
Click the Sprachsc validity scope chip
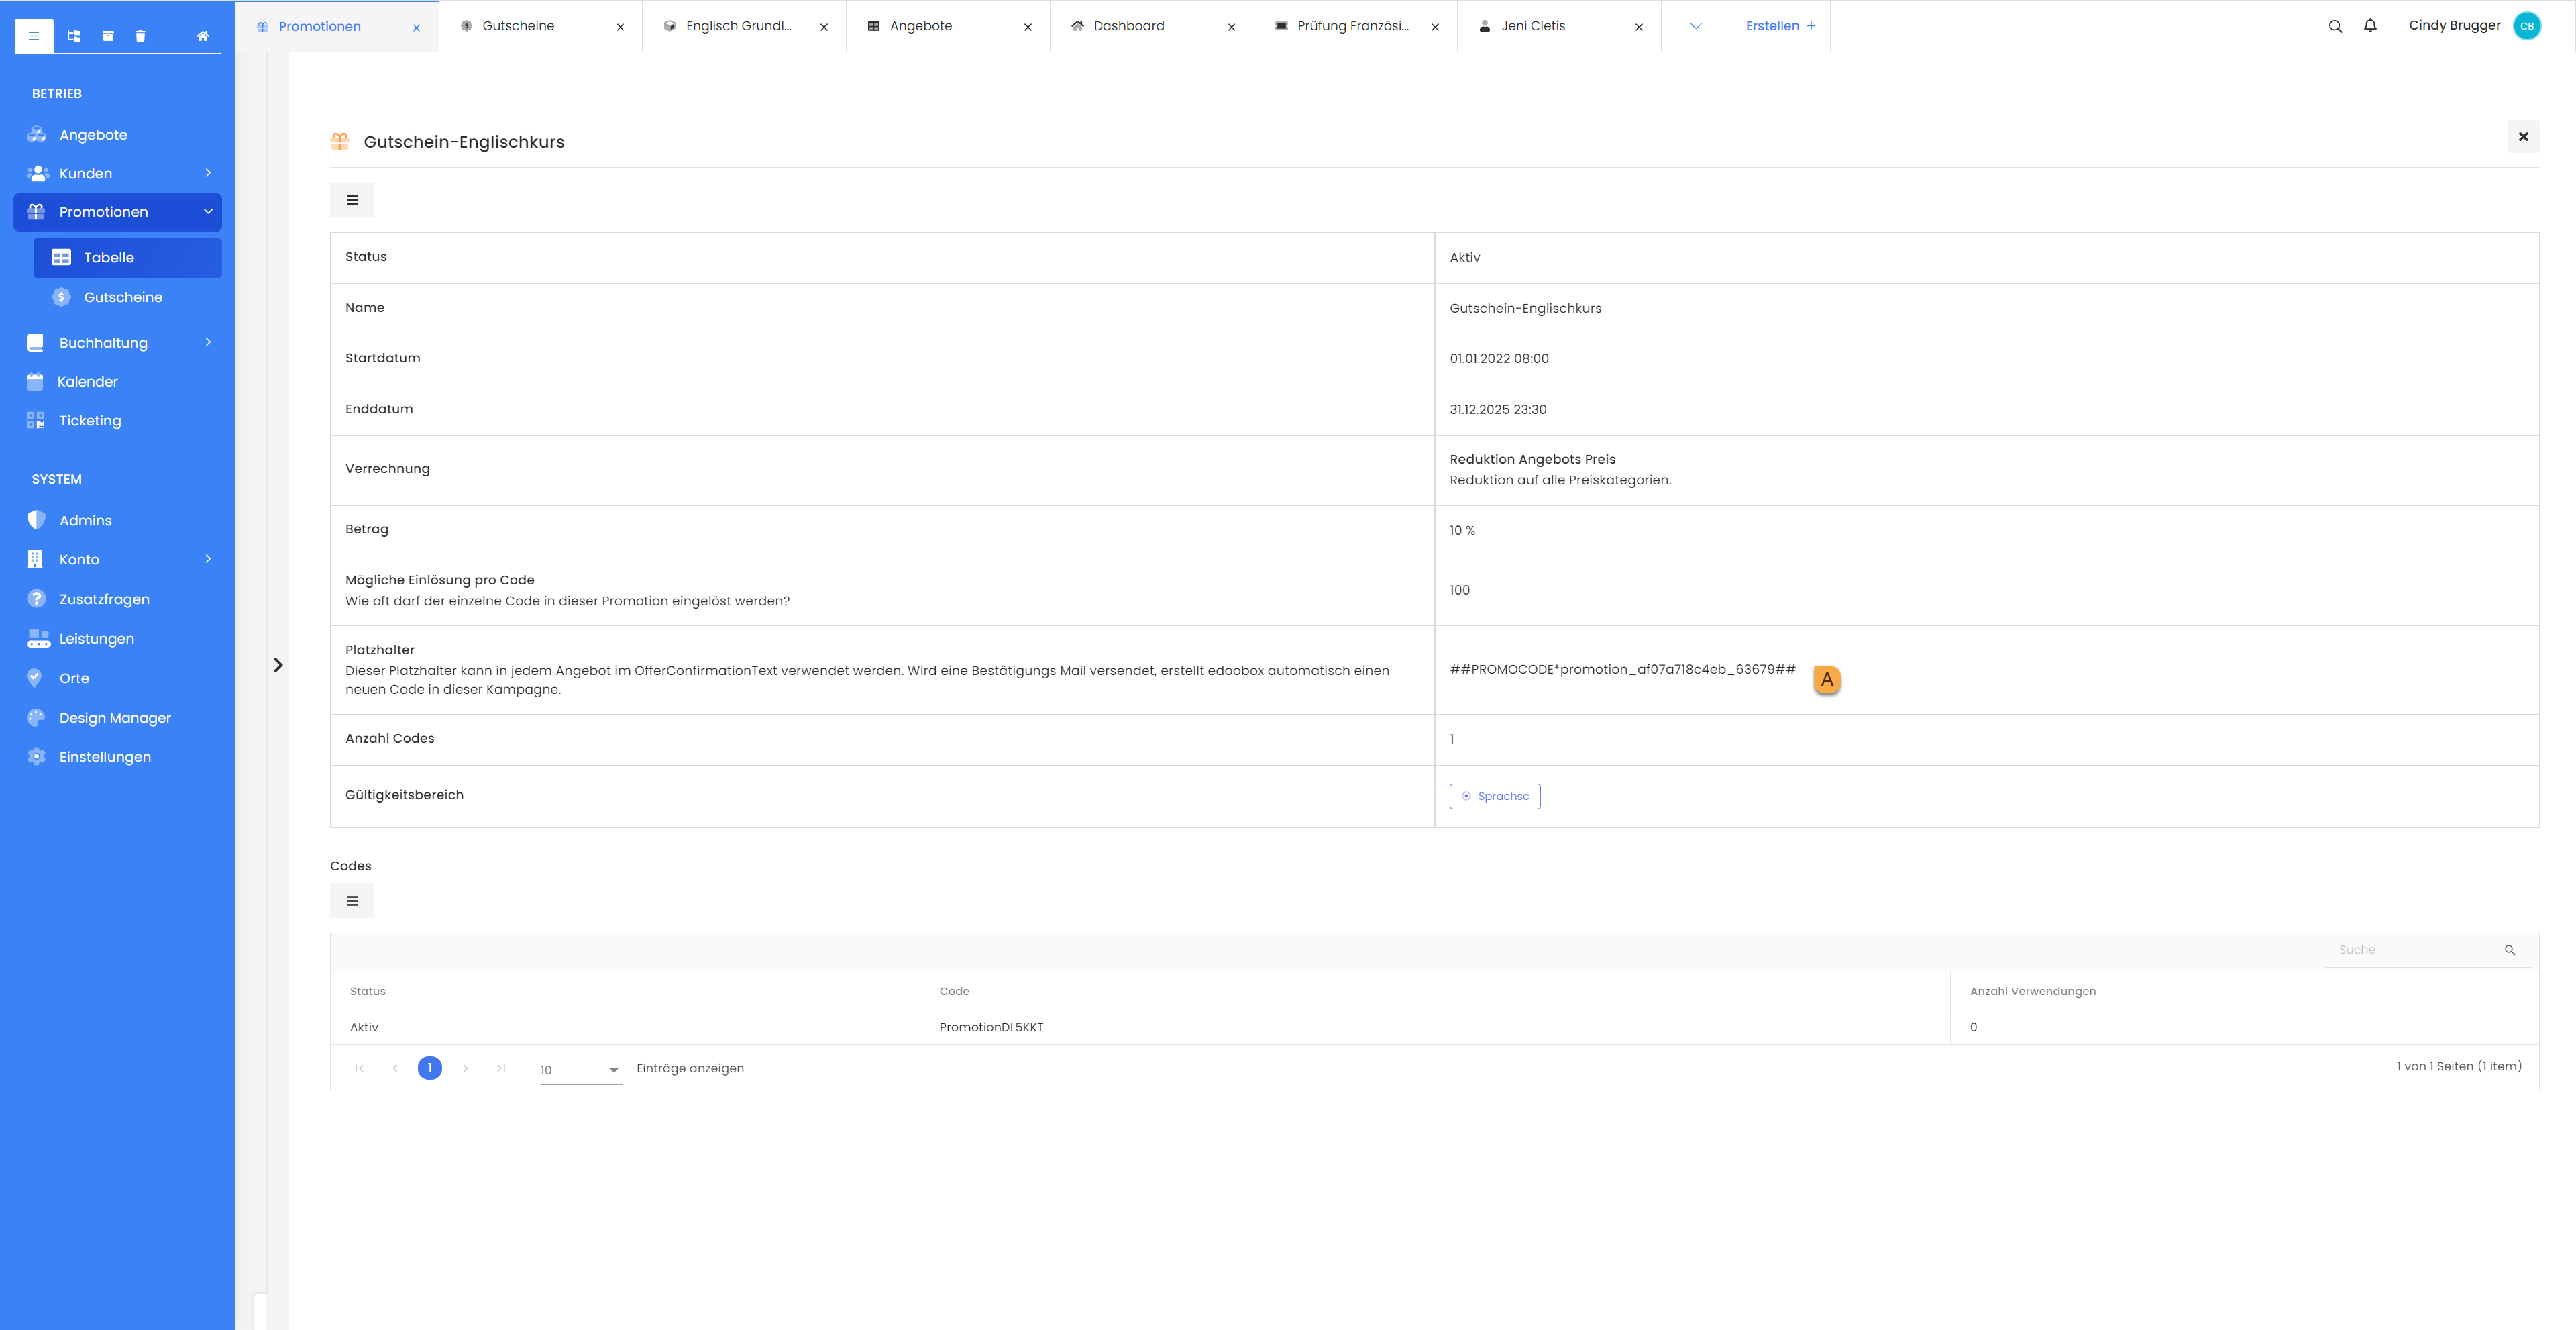point(1494,796)
